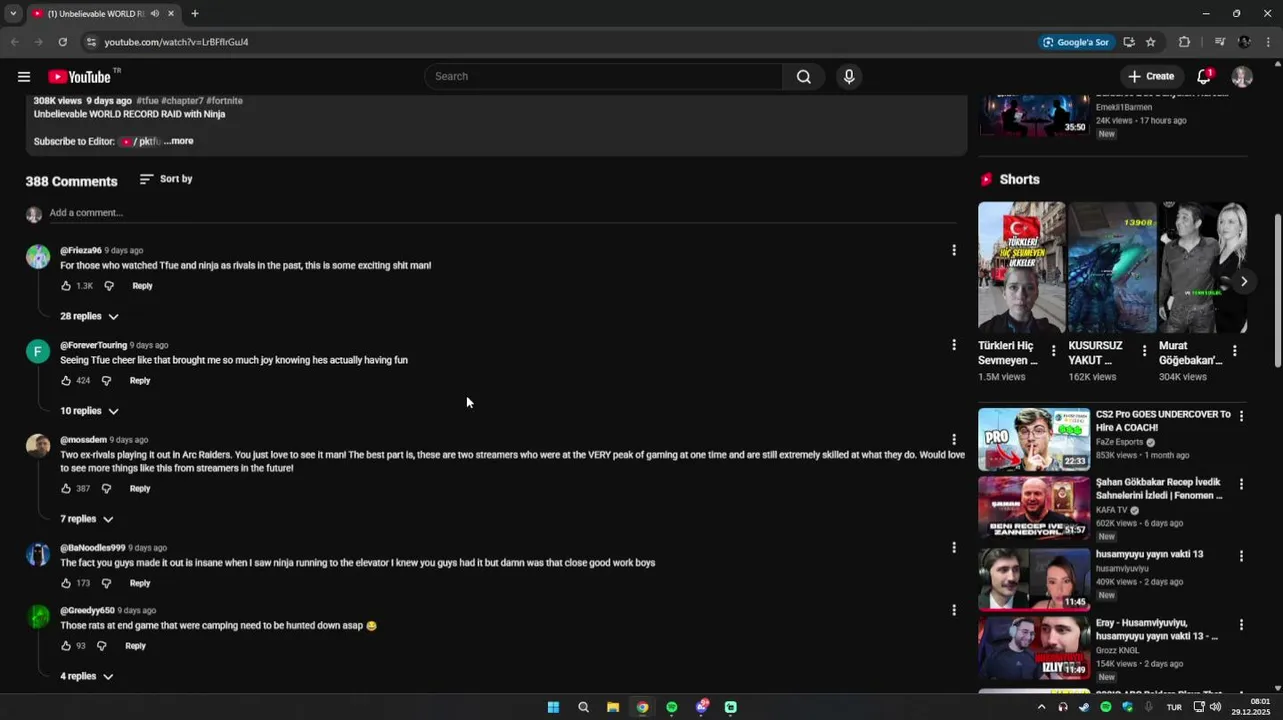Expand 4 replies under @Greedyy650
Viewport: 1283px width, 720px height.
(x=87, y=677)
